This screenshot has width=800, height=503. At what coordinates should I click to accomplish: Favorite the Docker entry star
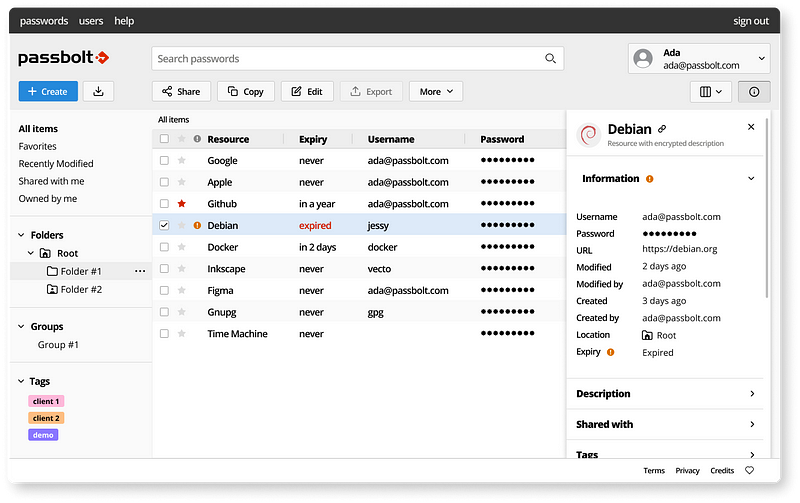click(181, 247)
